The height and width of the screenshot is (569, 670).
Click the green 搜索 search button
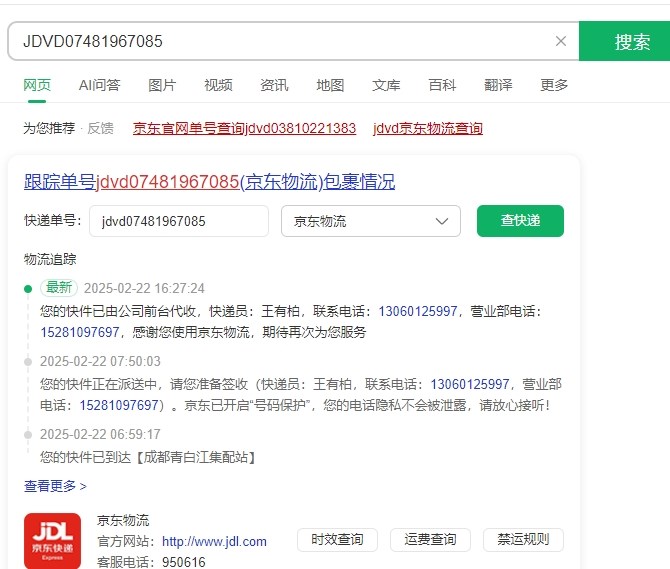click(x=624, y=41)
